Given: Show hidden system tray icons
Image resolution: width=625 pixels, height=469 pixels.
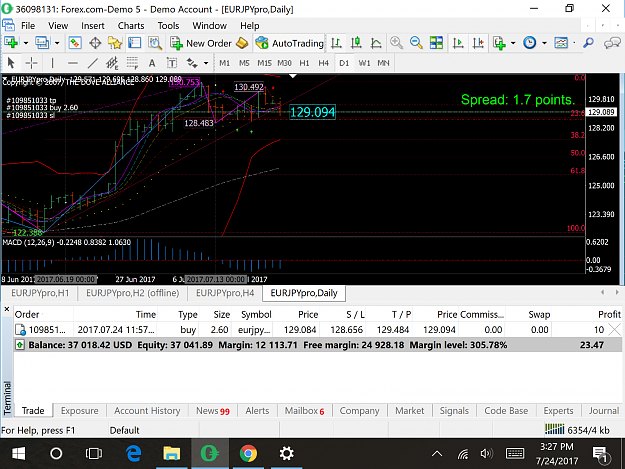Looking at the screenshot, I should pyautogui.click(x=437, y=453).
